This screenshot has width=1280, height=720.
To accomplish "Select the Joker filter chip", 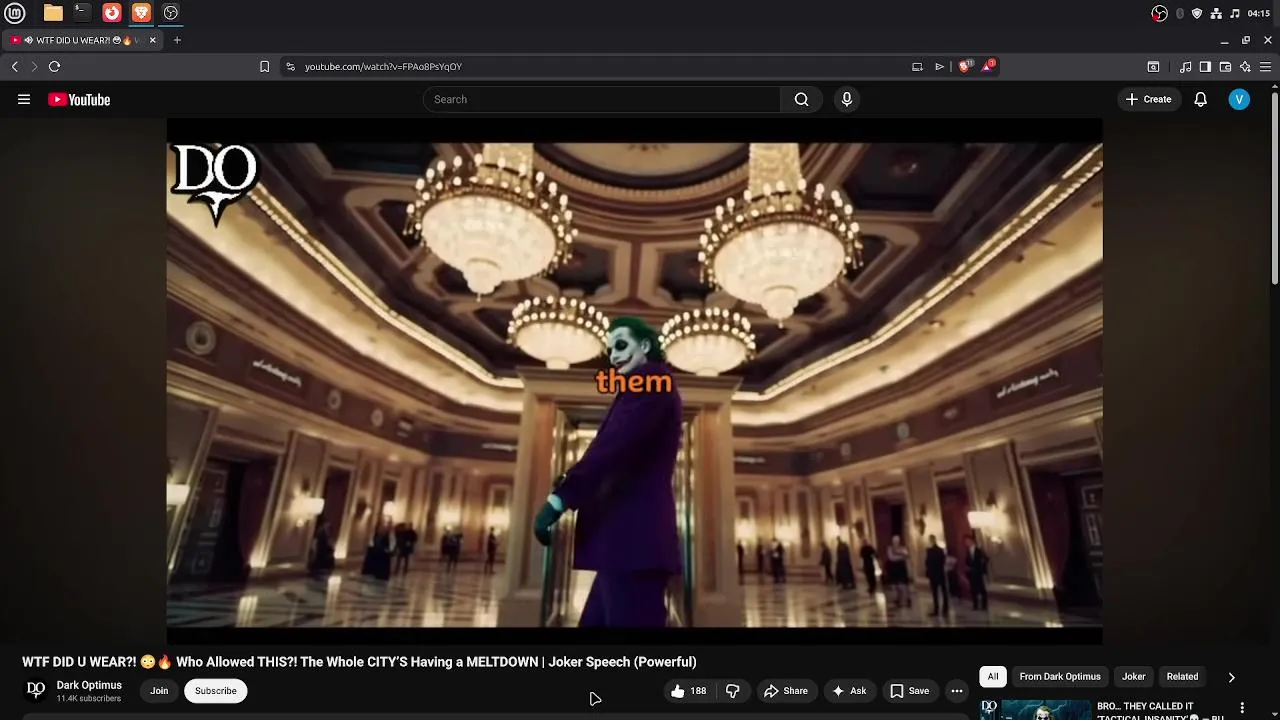I will point(1133,677).
